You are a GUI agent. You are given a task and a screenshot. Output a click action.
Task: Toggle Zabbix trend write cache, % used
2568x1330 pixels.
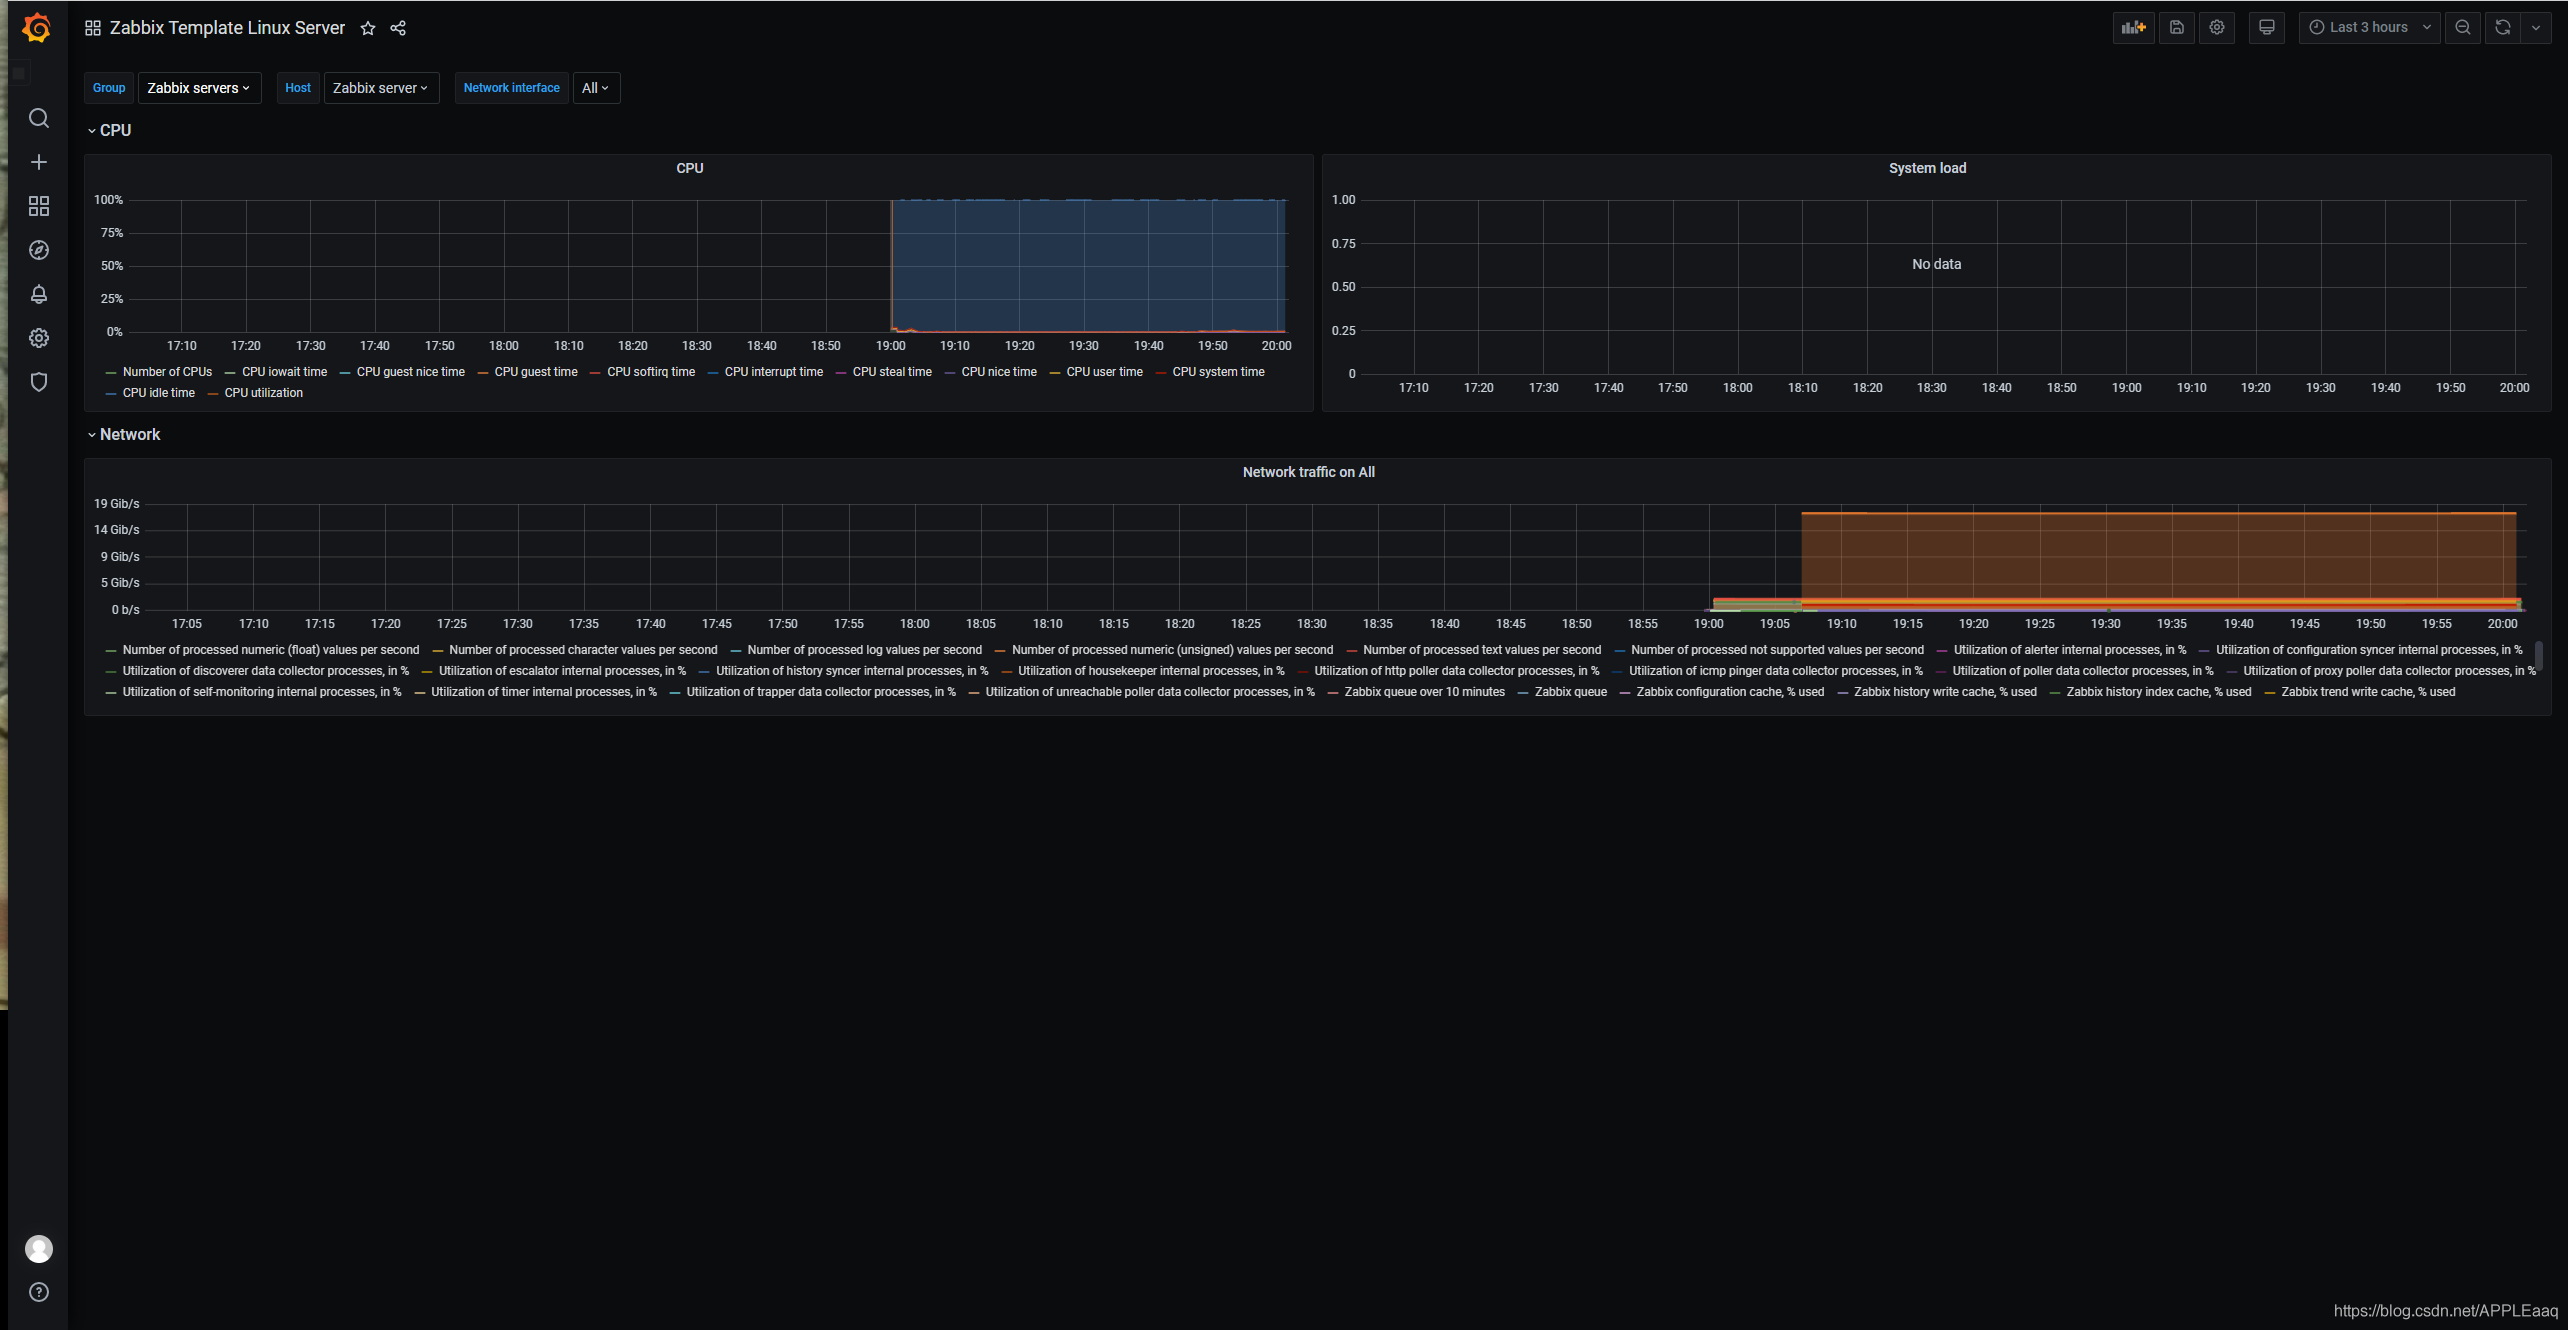pyautogui.click(x=2368, y=692)
